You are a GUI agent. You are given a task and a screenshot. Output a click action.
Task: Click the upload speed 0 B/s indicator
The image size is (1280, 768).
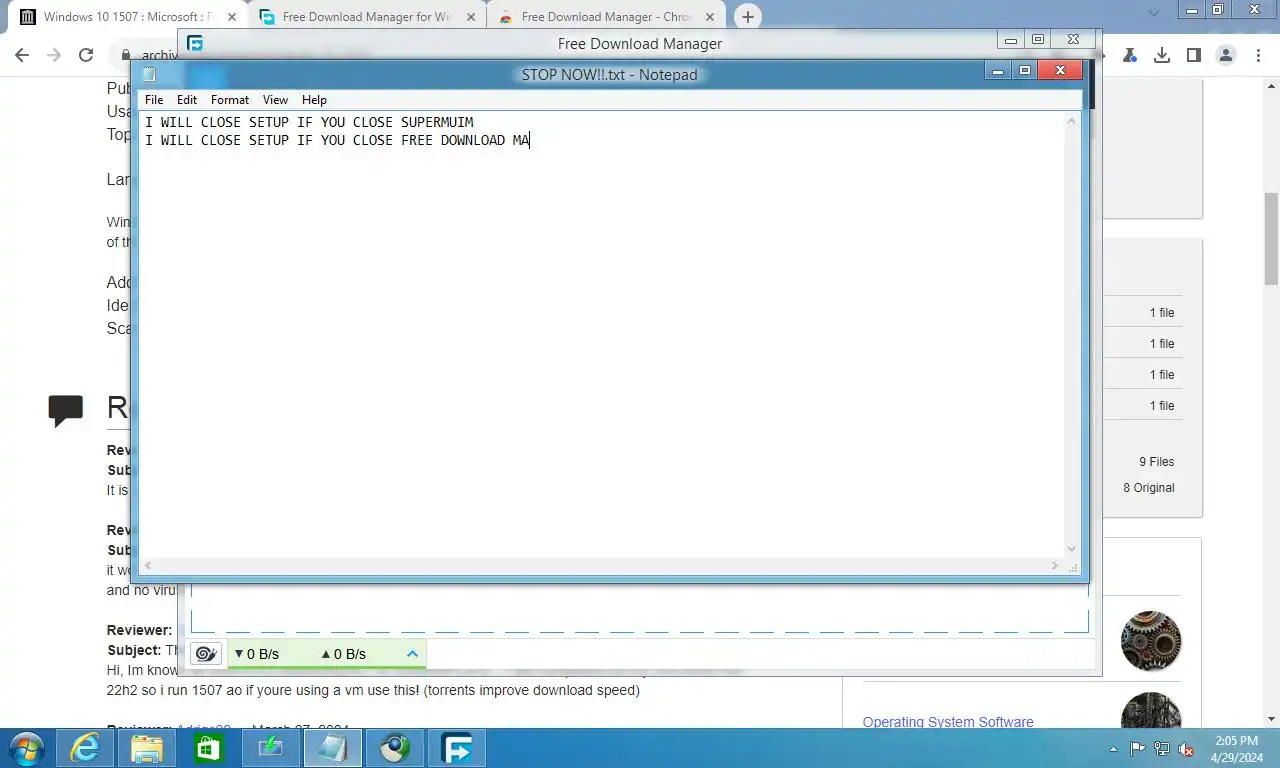coord(343,654)
